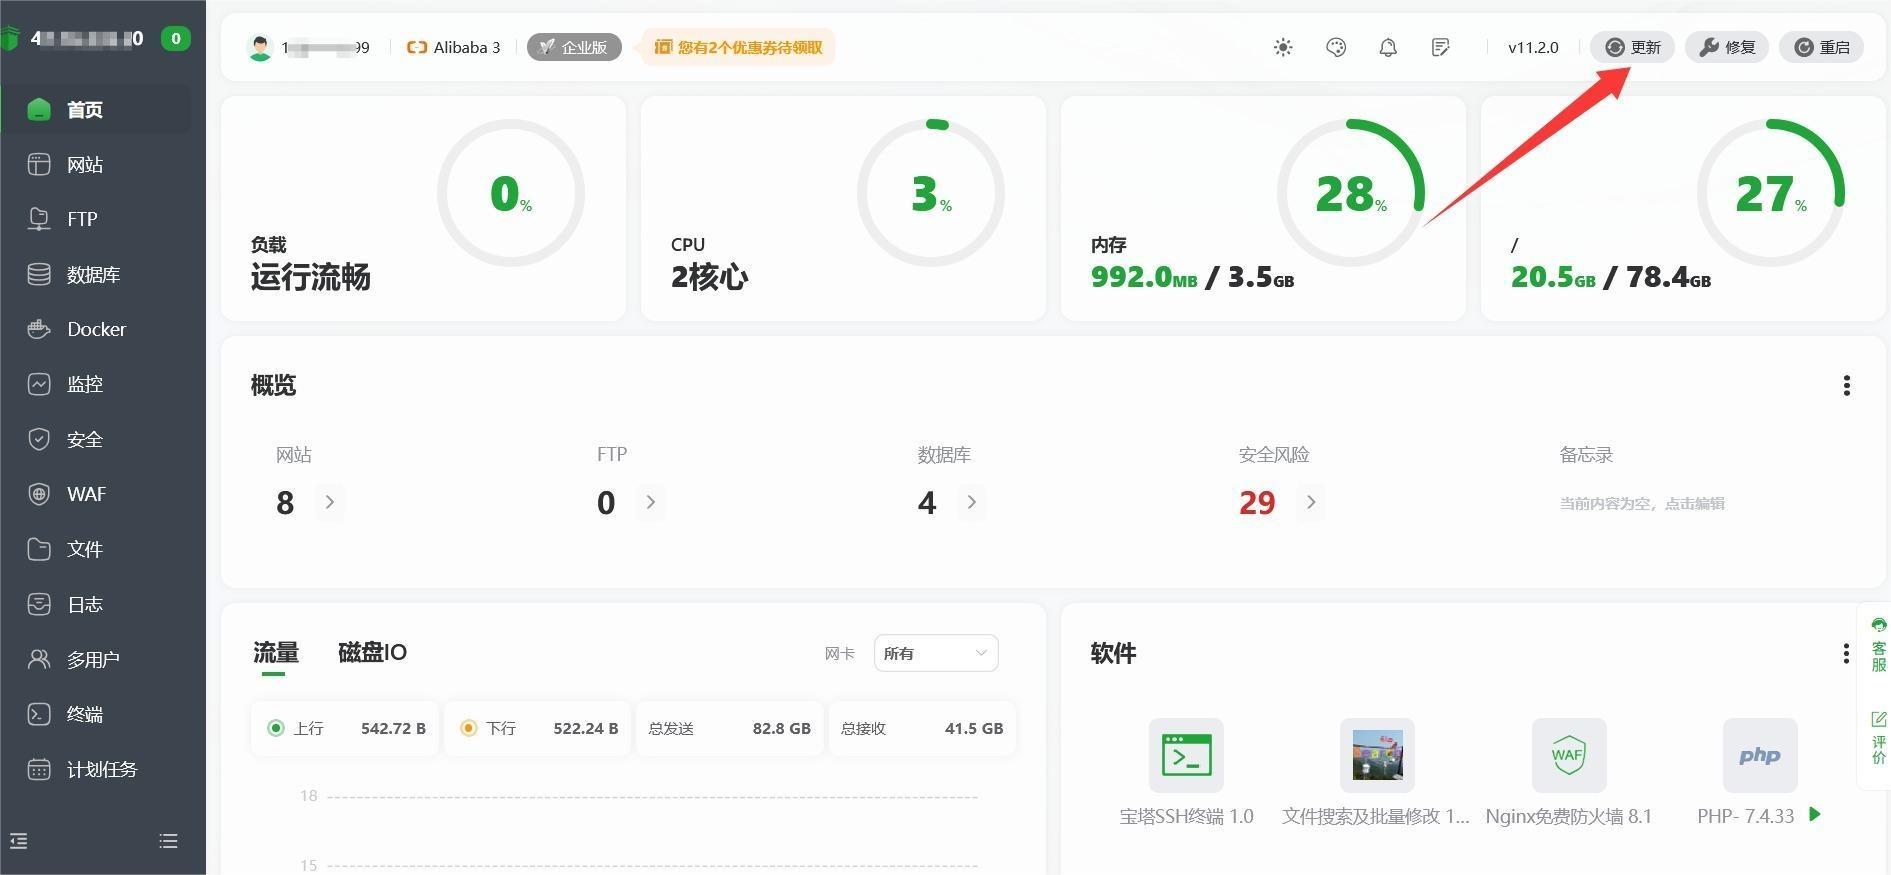Click the memory usage 28% gauge
The image size is (1891, 875).
(1350, 193)
